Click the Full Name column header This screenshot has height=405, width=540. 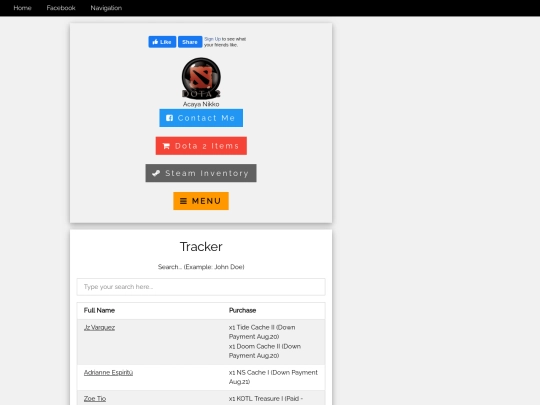99,310
